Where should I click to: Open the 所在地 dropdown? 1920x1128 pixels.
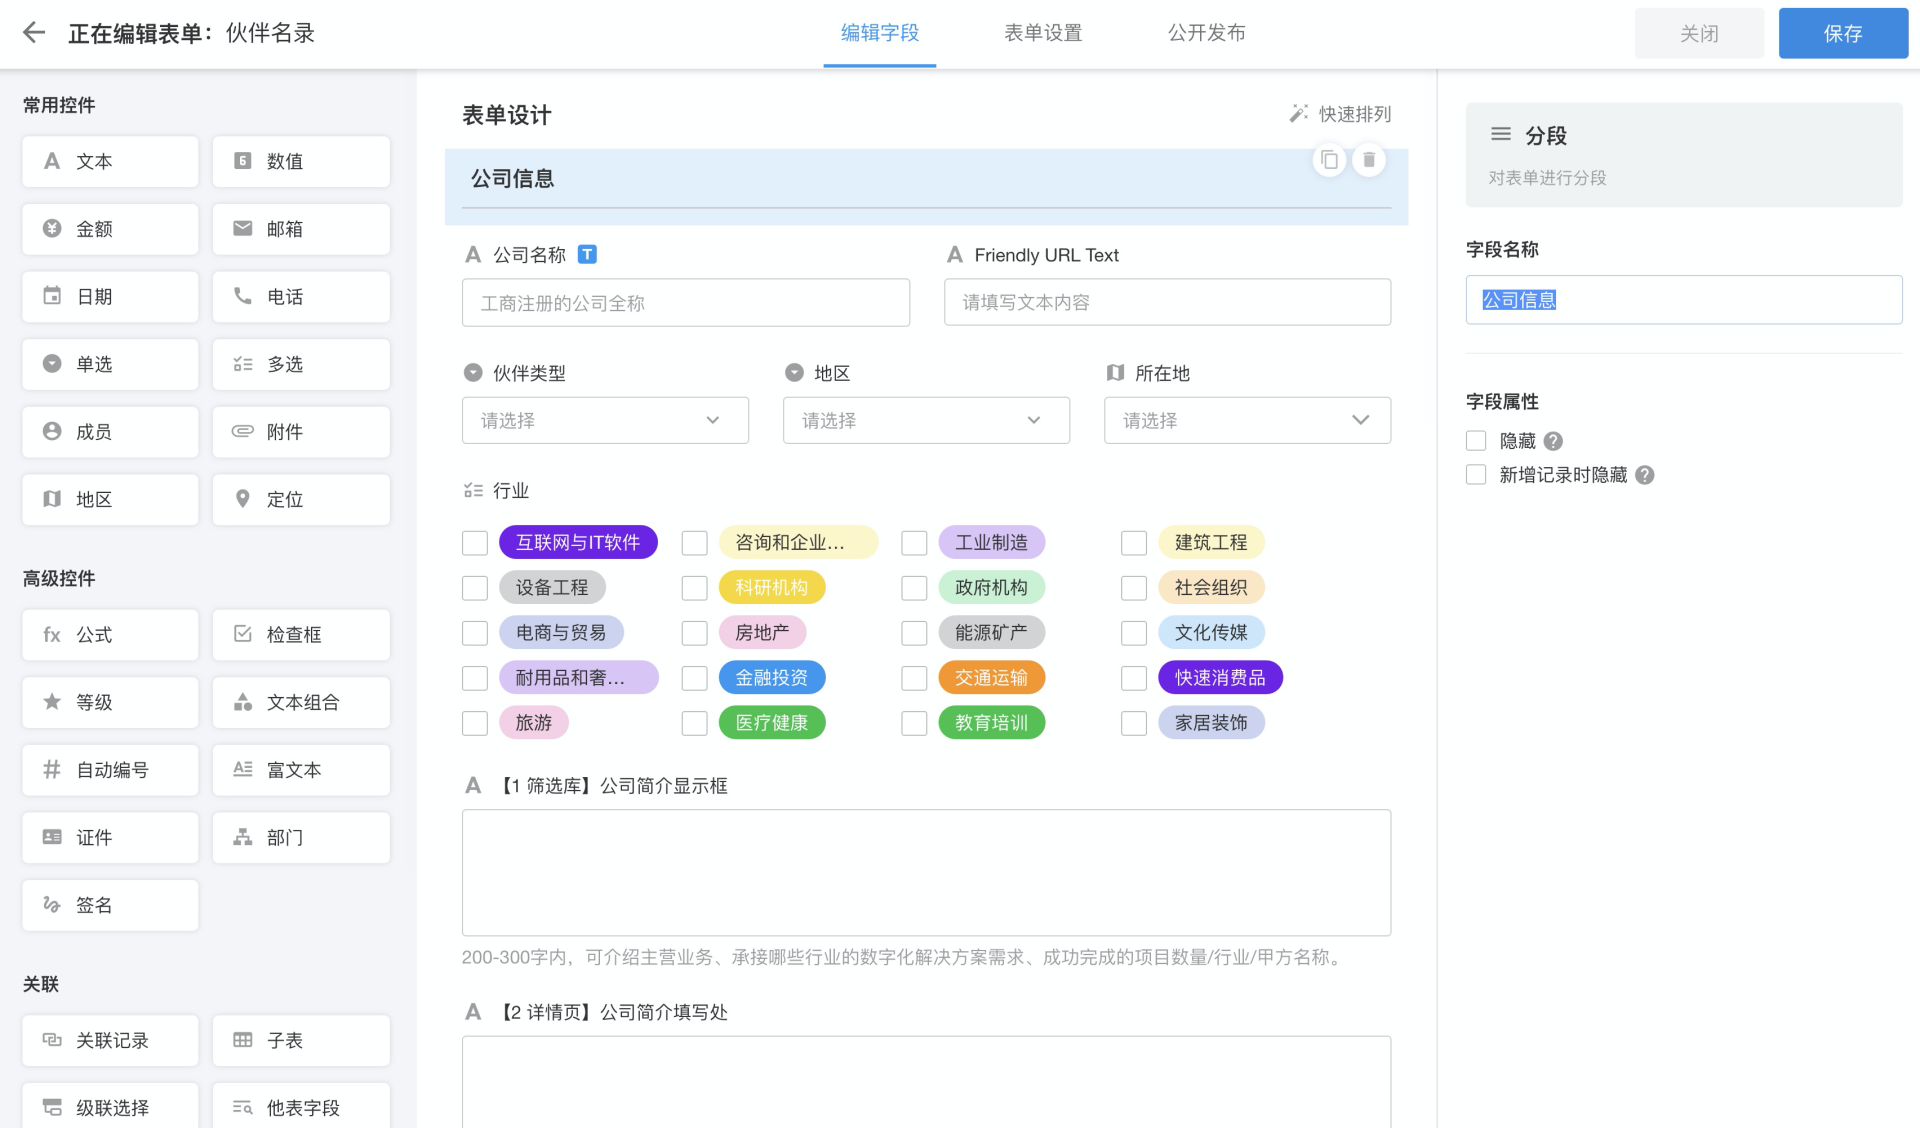click(x=1247, y=420)
